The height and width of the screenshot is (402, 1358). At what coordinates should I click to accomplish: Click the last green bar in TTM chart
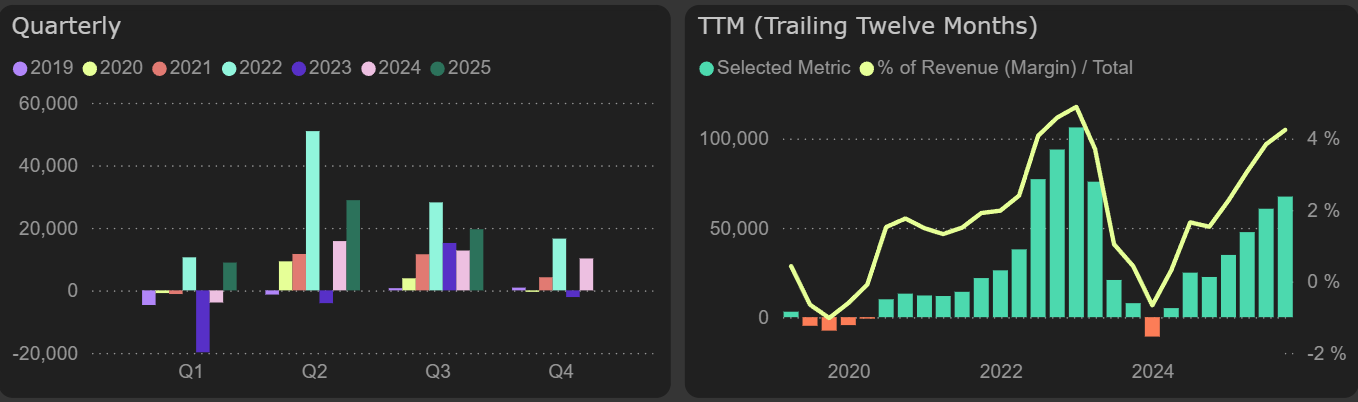tap(1285, 257)
